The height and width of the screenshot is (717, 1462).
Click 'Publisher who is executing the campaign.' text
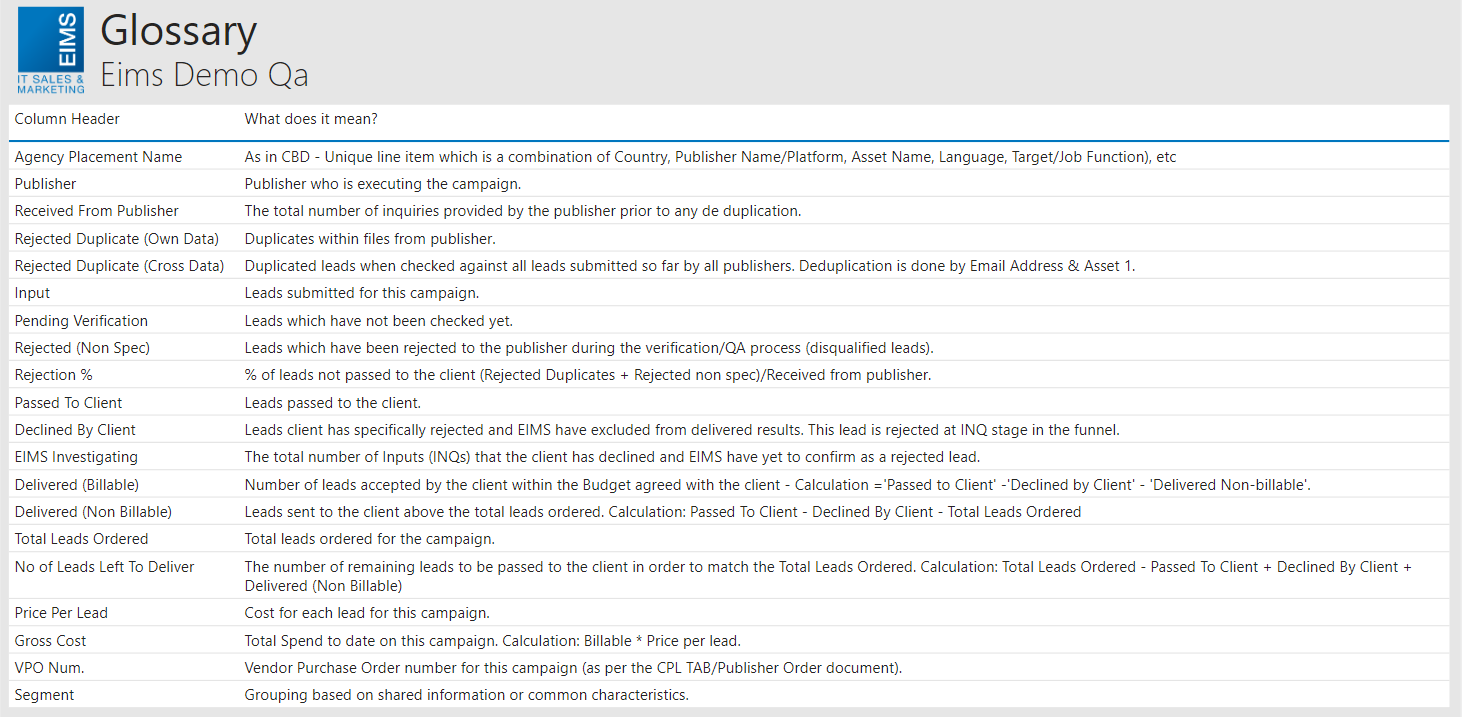point(383,184)
